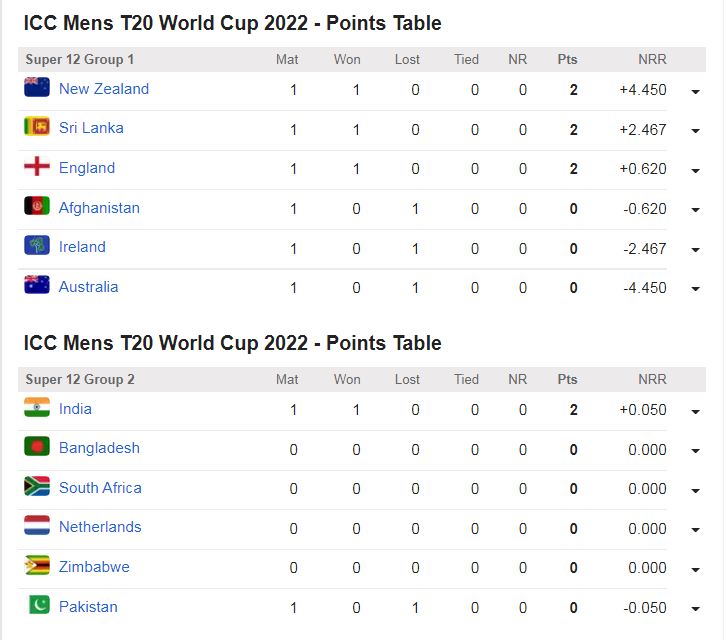This screenshot has width=724, height=640.
Task: Expand the India row details arrow
Action: point(695,412)
